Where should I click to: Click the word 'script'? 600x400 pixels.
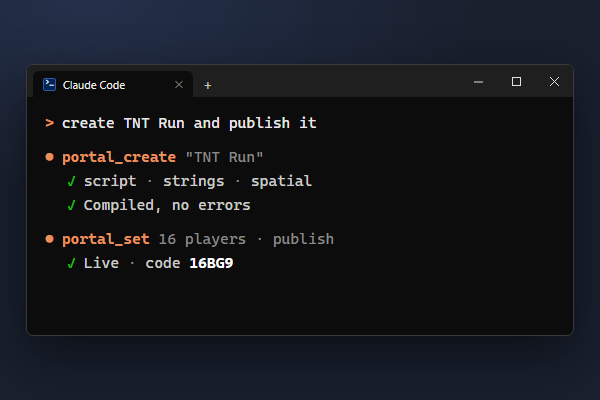[x=110, y=181]
